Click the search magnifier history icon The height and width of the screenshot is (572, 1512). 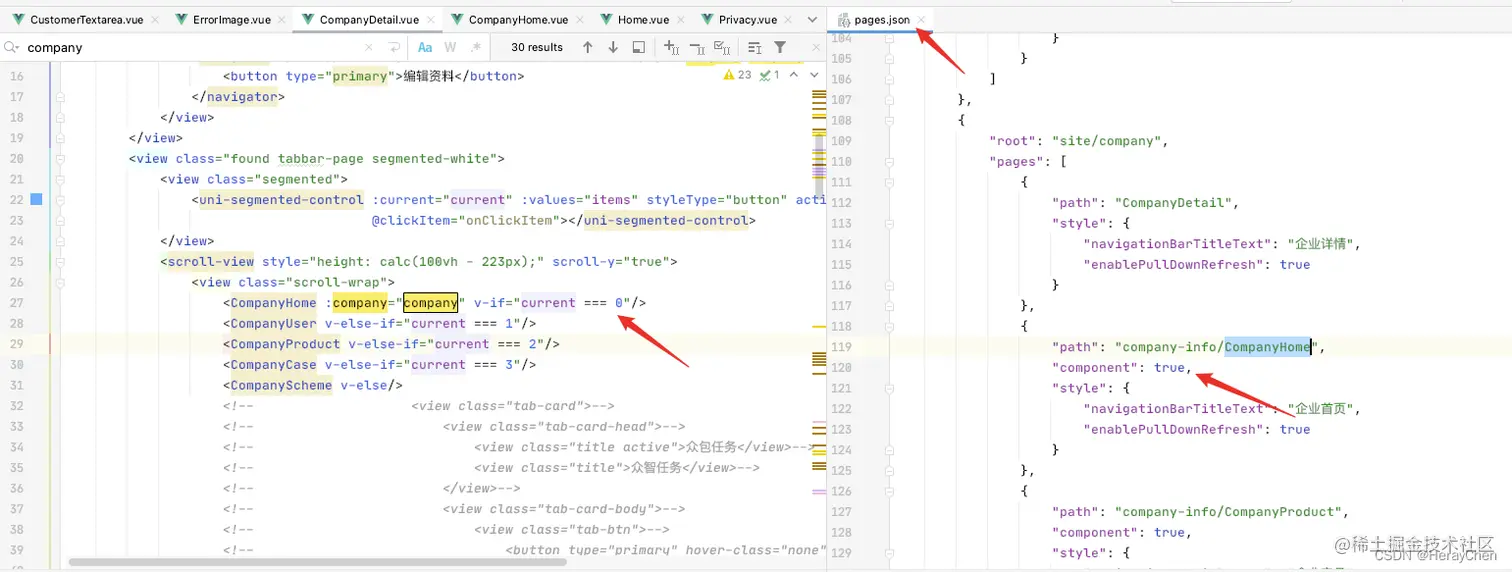[x=12, y=47]
